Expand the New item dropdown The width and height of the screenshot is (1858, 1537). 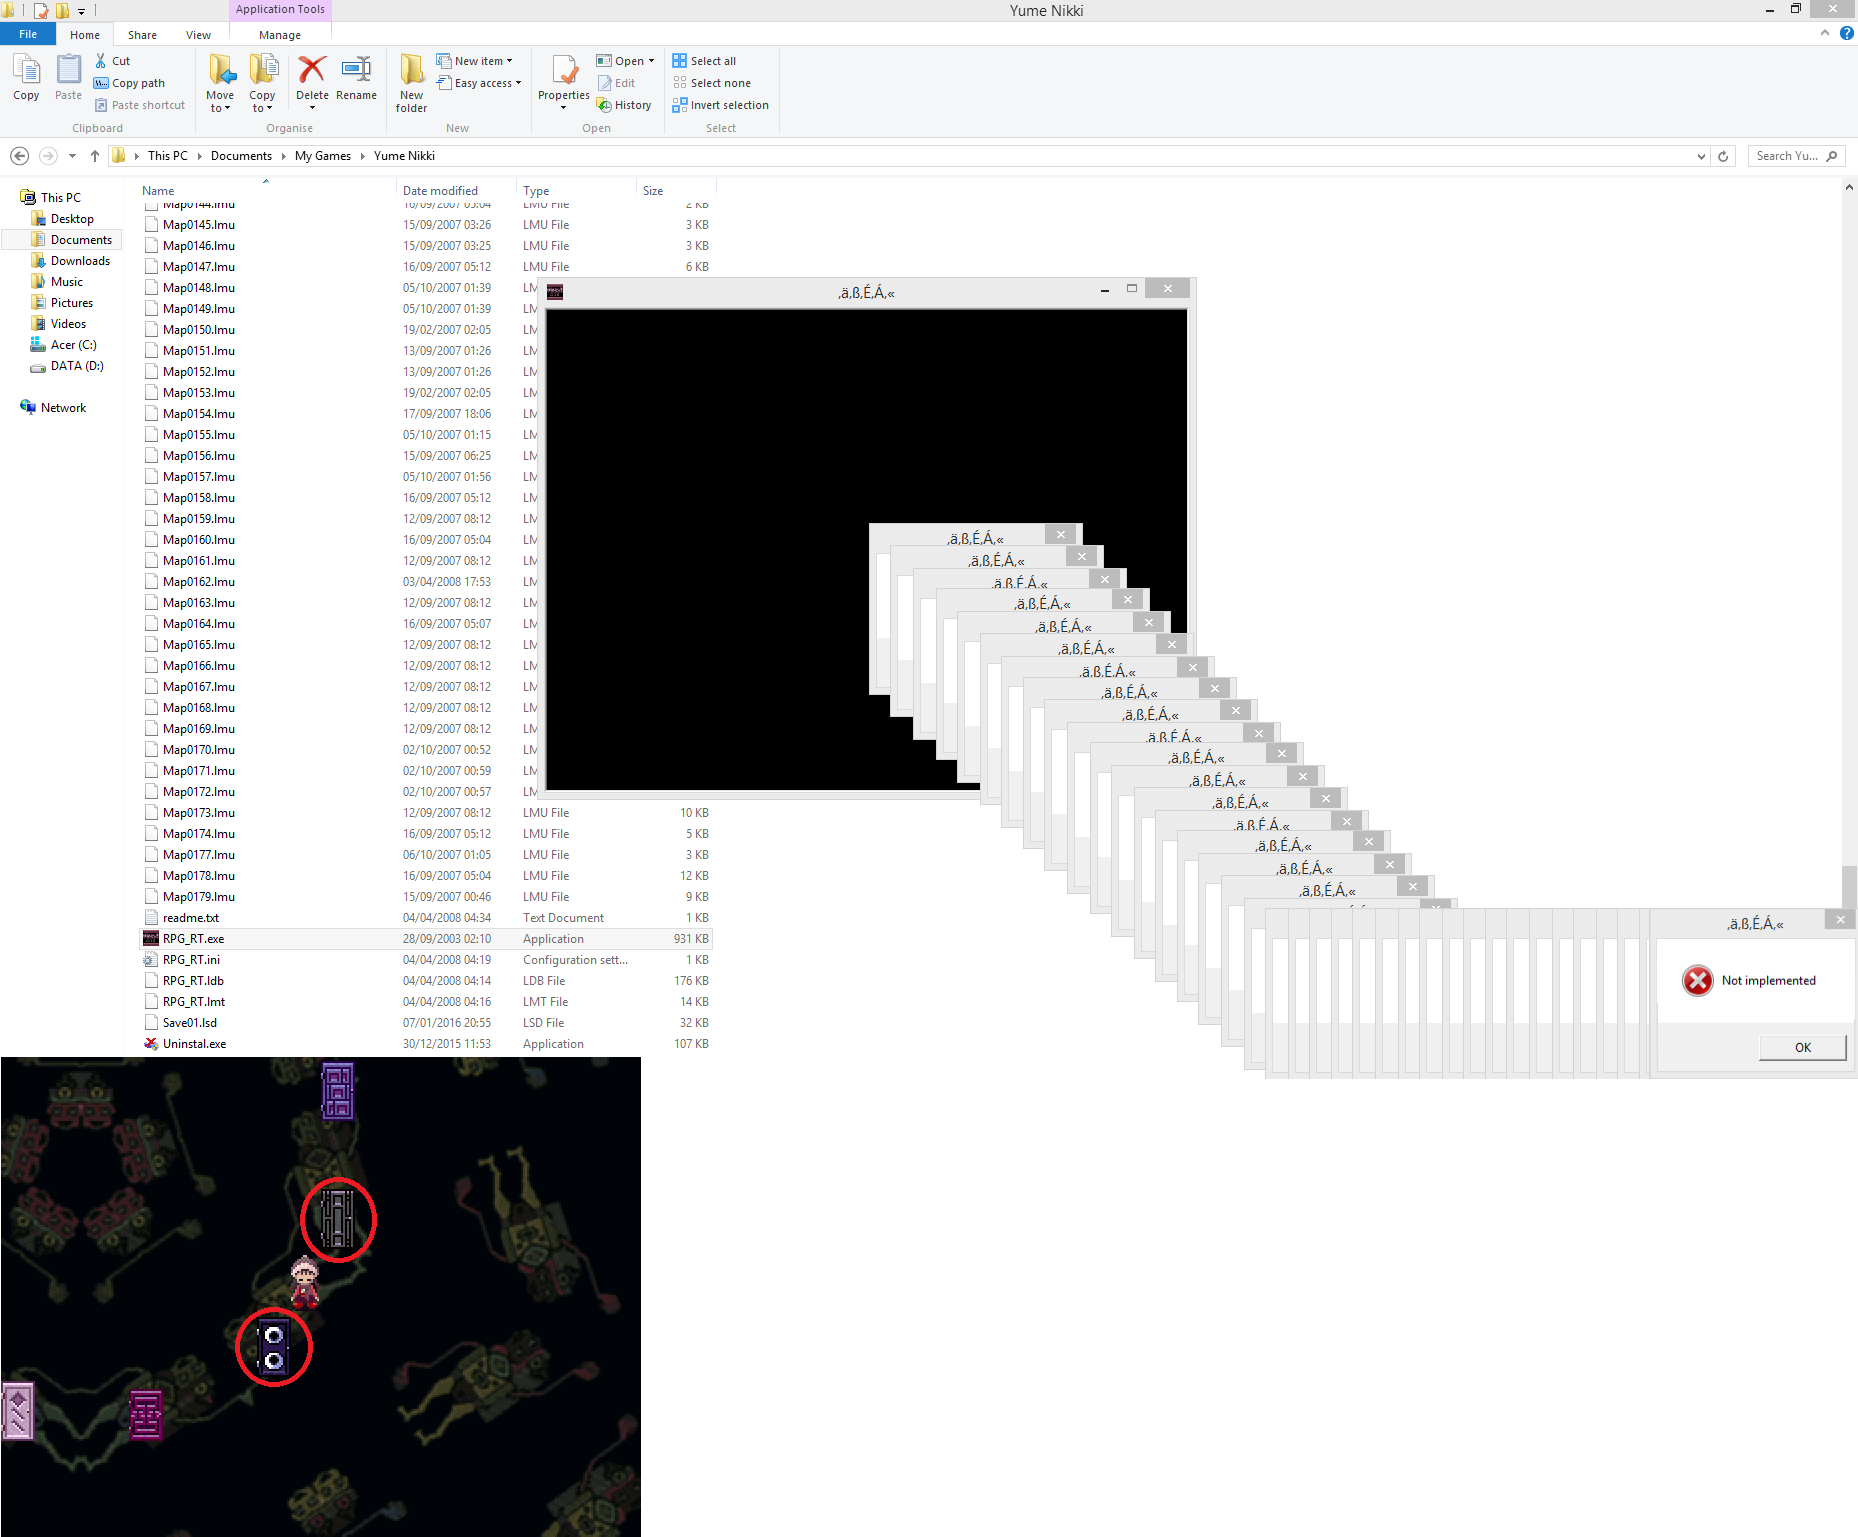coord(509,61)
